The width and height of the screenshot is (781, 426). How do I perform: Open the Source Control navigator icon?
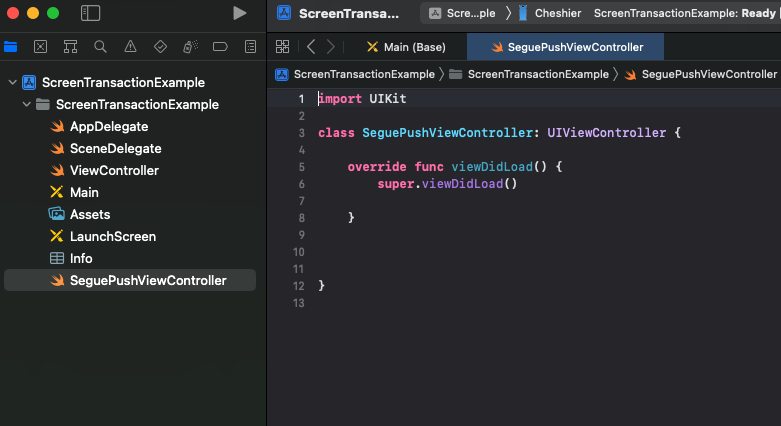[40, 47]
